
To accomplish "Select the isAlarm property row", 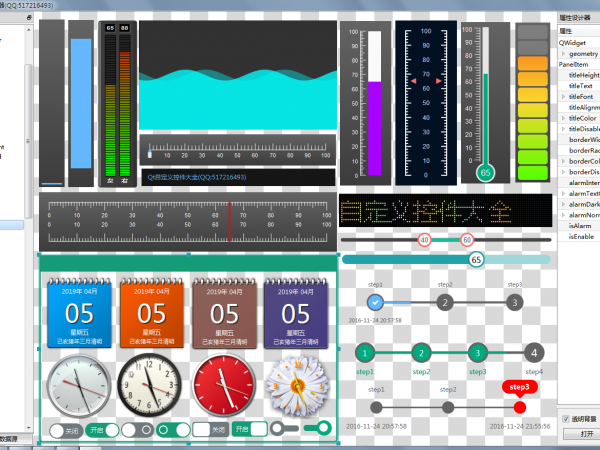I will click(x=578, y=226).
